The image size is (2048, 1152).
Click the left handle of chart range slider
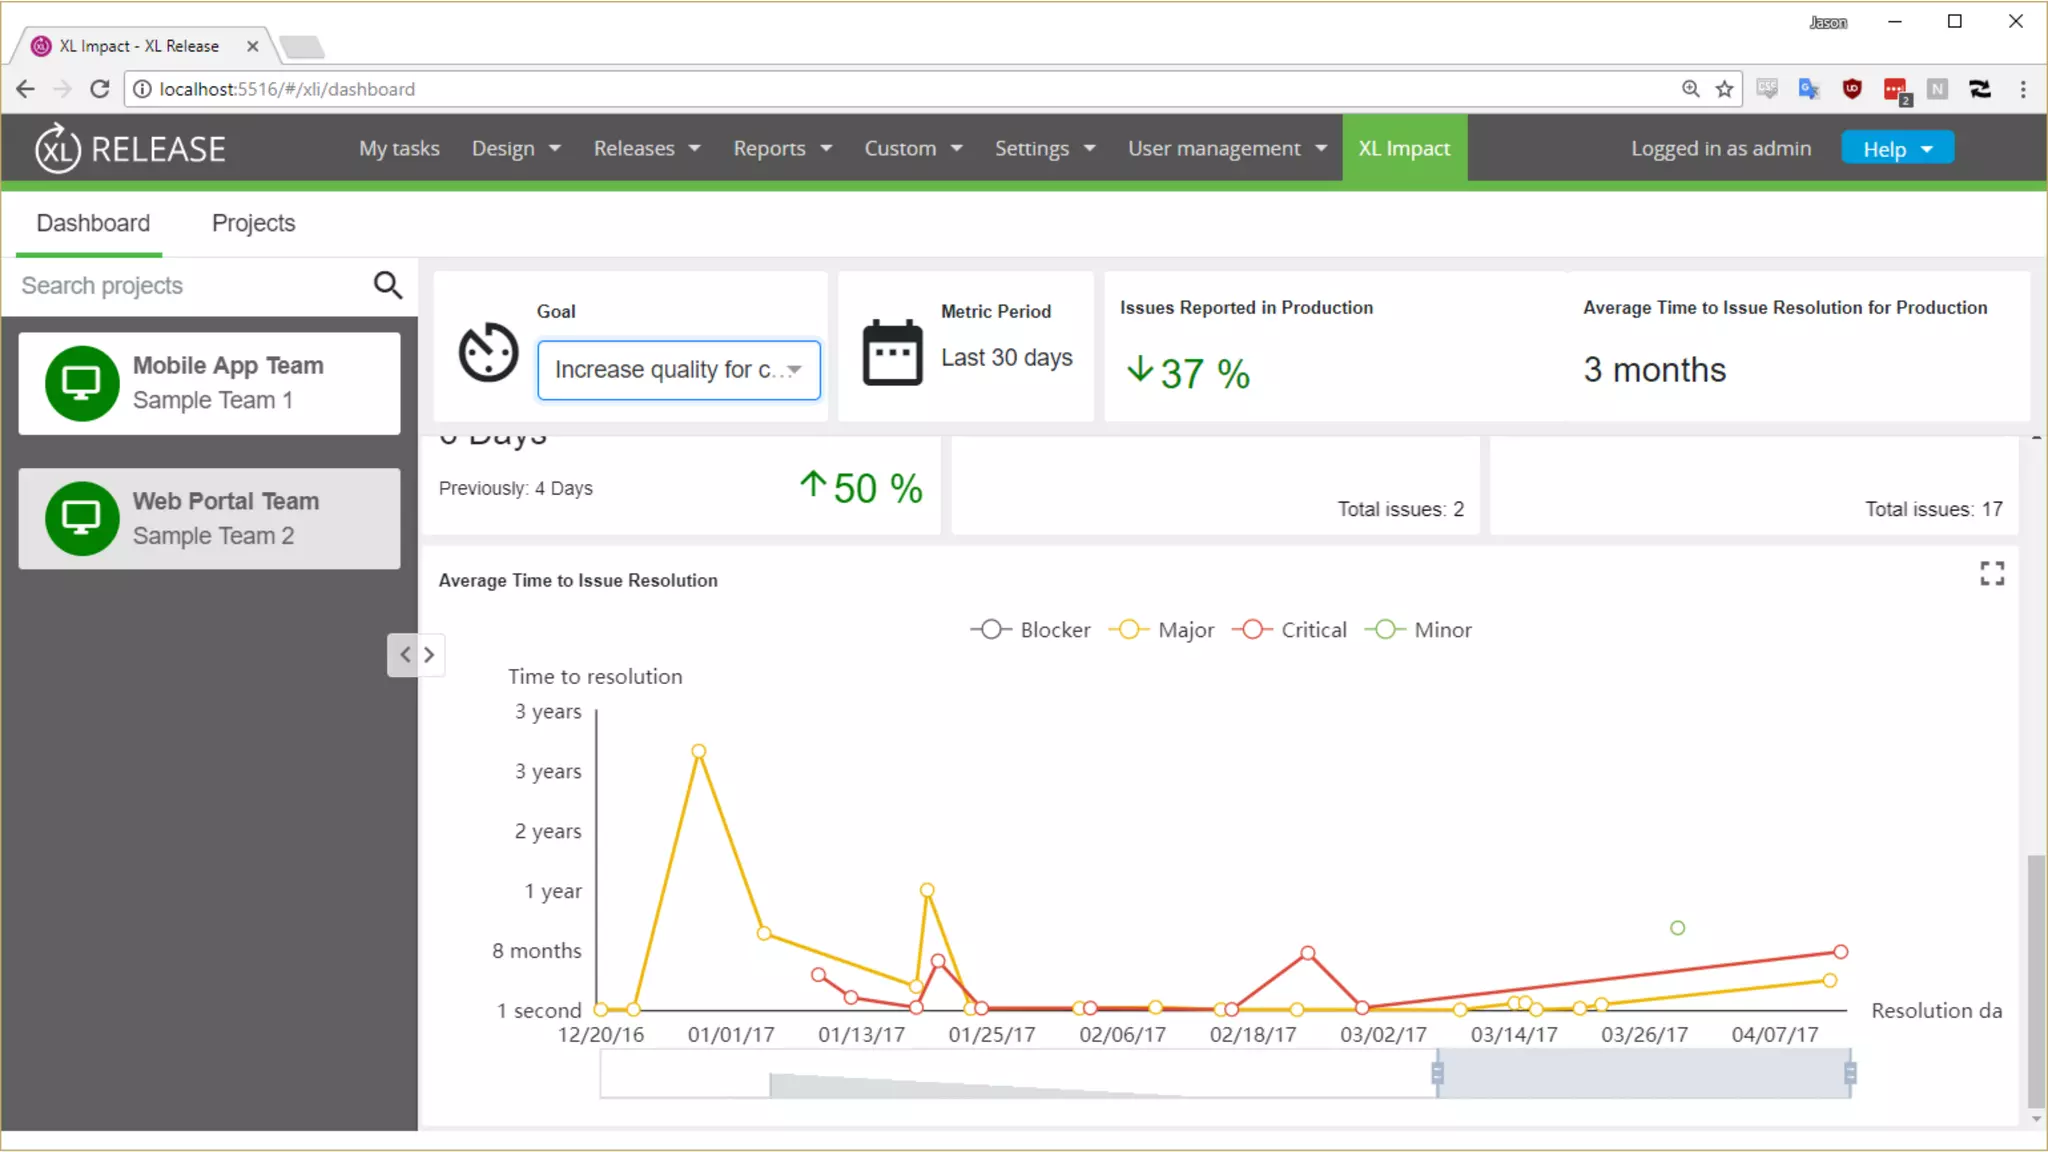click(x=1437, y=1073)
